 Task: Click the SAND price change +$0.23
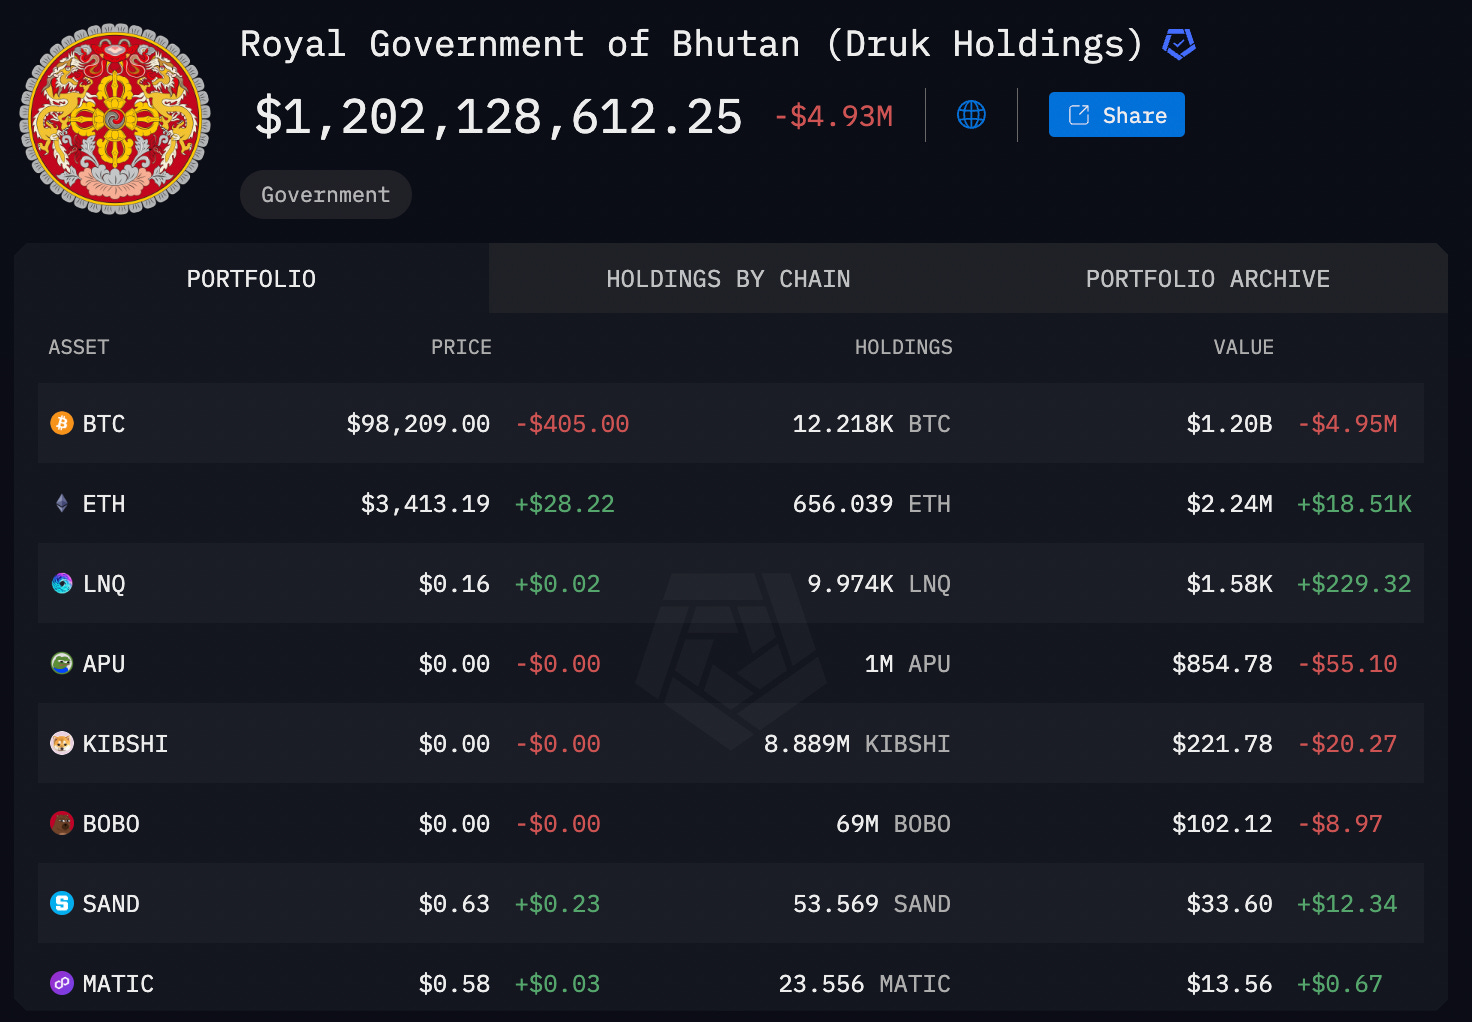click(x=557, y=904)
